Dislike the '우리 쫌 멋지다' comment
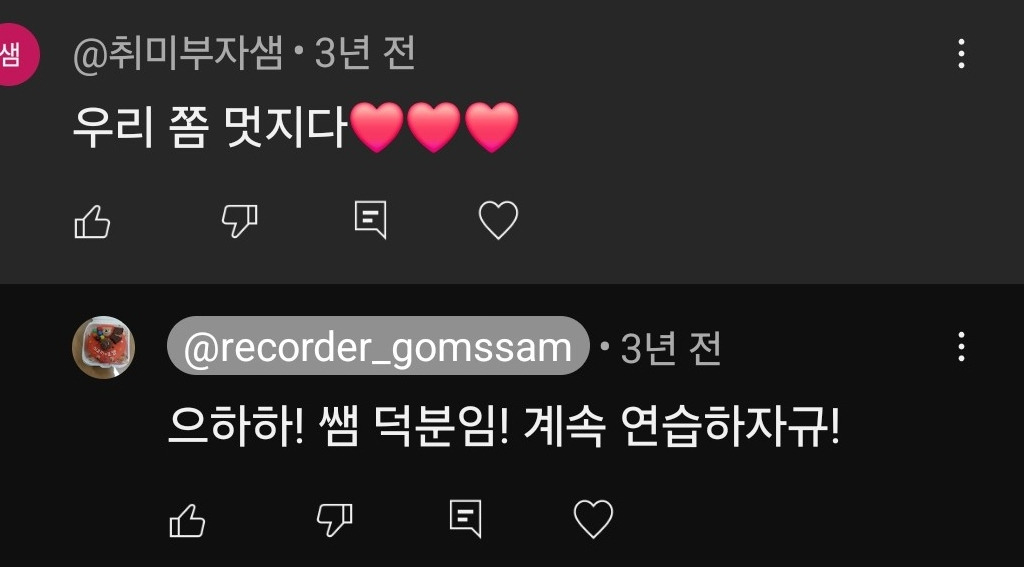1024x567 pixels. tap(240, 221)
